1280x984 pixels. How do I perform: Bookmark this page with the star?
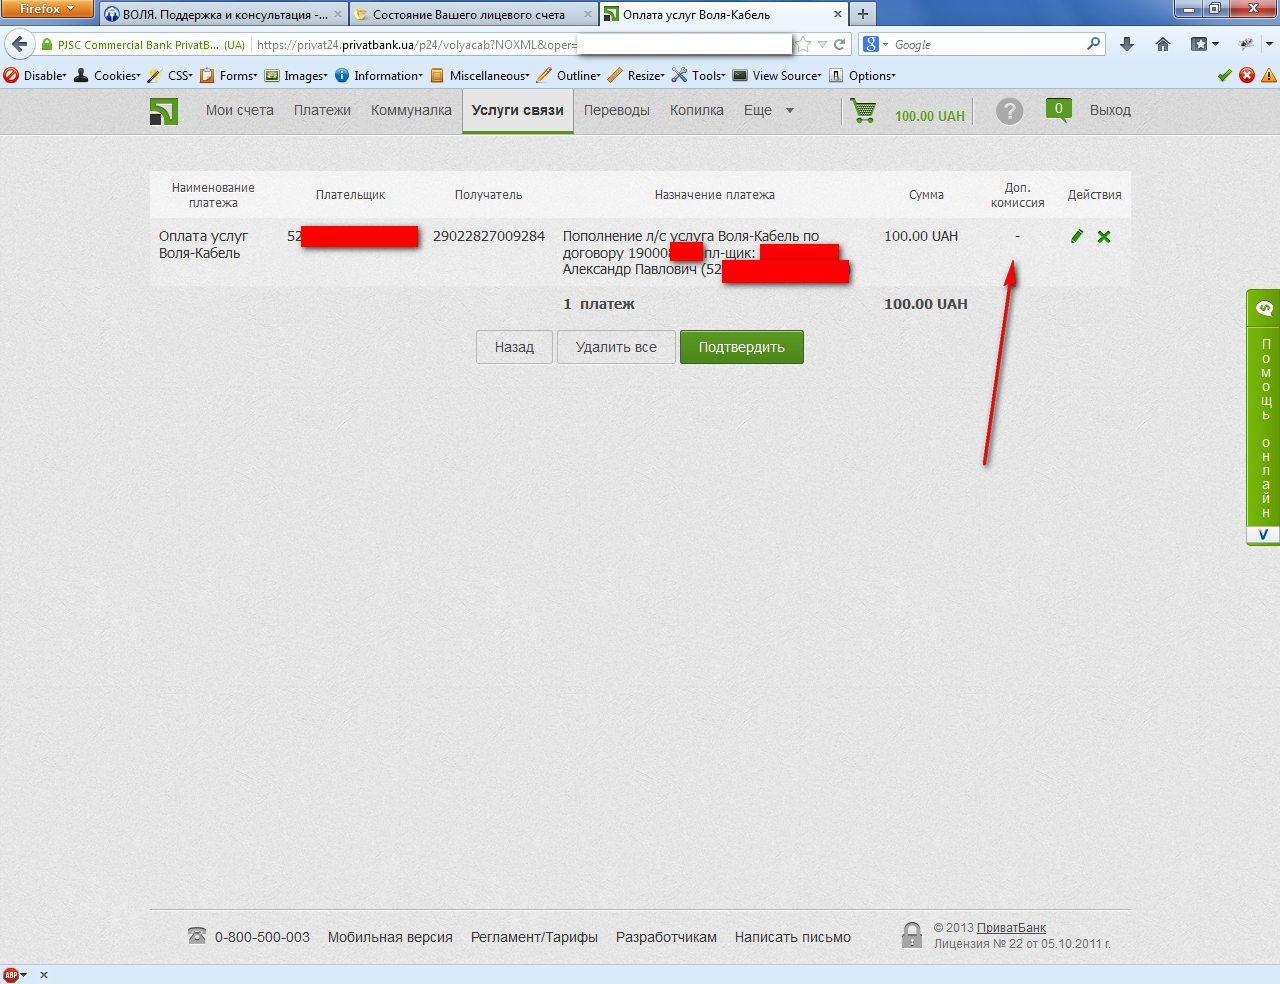tap(803, 45)
